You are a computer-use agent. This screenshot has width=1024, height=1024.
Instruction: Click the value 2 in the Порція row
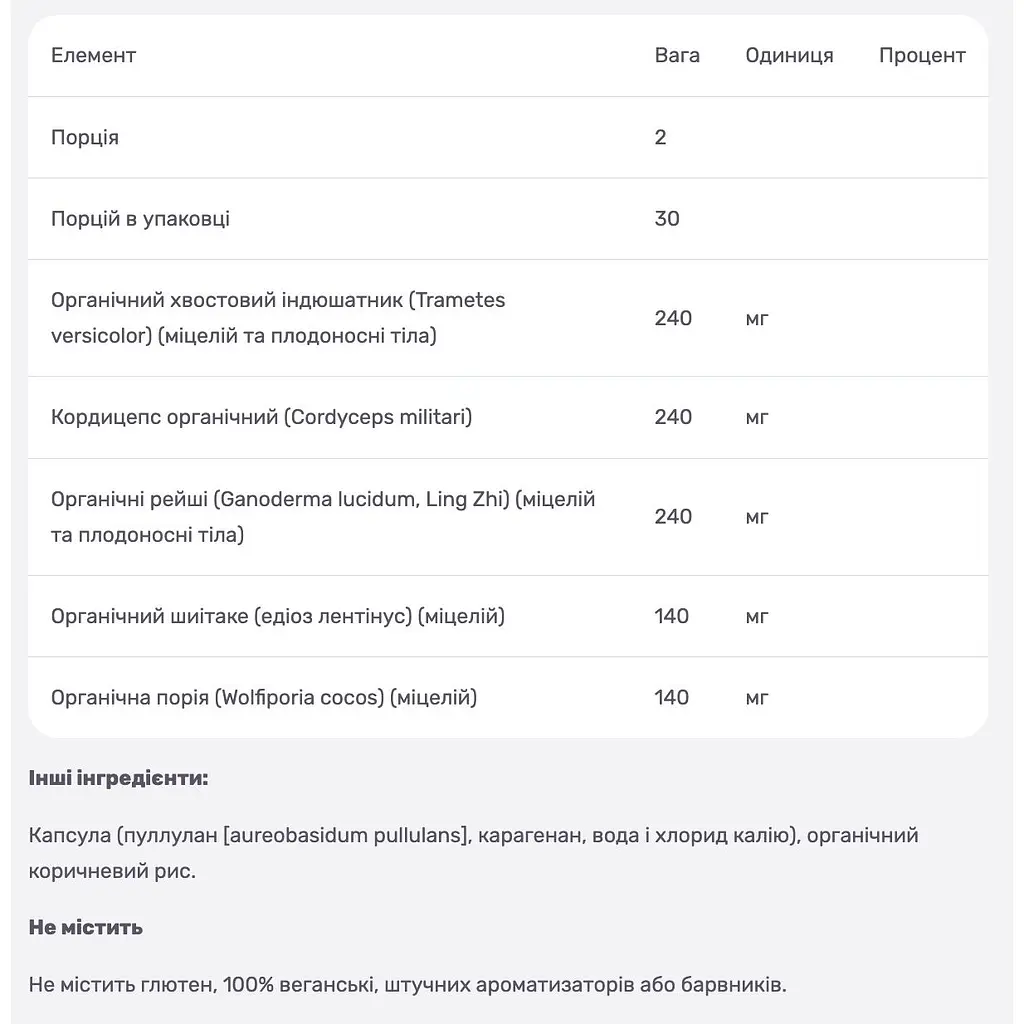tap(660, 137)
